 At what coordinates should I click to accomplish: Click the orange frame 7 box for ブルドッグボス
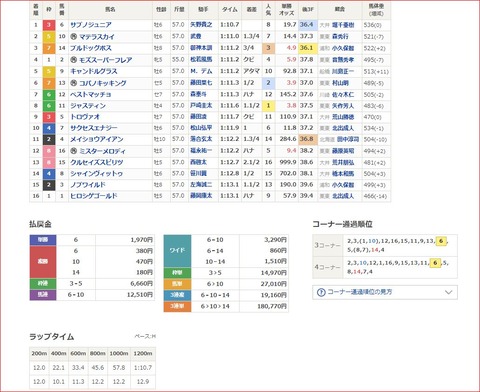(49, 48)
